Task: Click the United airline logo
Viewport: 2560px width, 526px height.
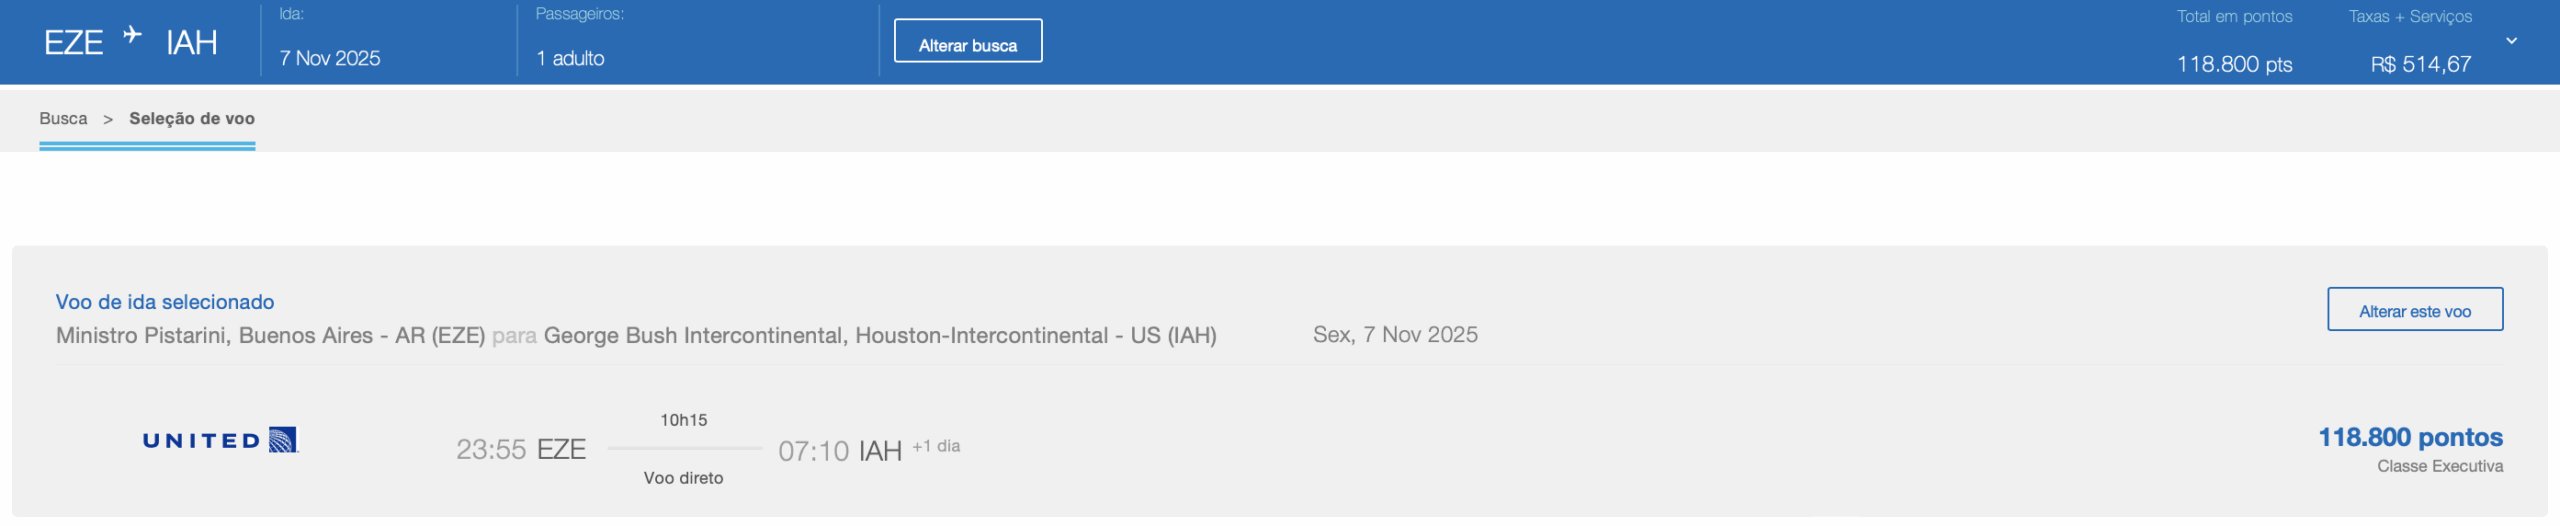Action: pyautogui.click(x=220, y=440)
